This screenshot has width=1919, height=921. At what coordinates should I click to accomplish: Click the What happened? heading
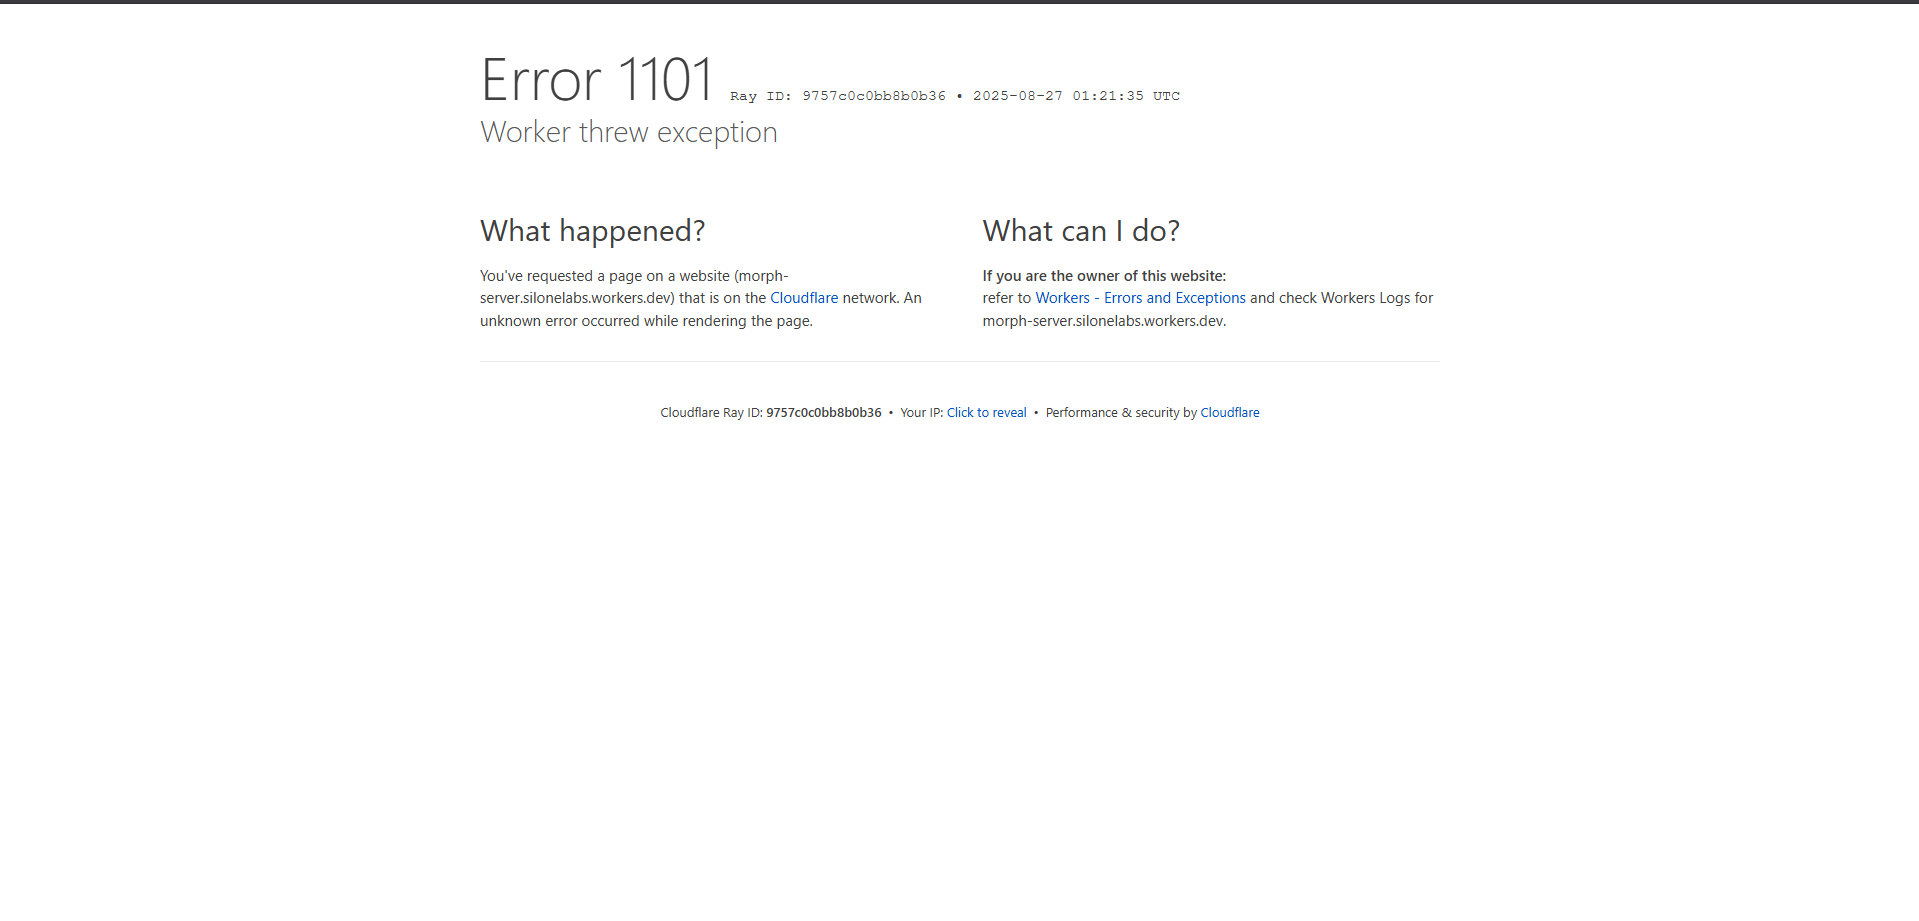pyautogui.click(x=592, y=230)
